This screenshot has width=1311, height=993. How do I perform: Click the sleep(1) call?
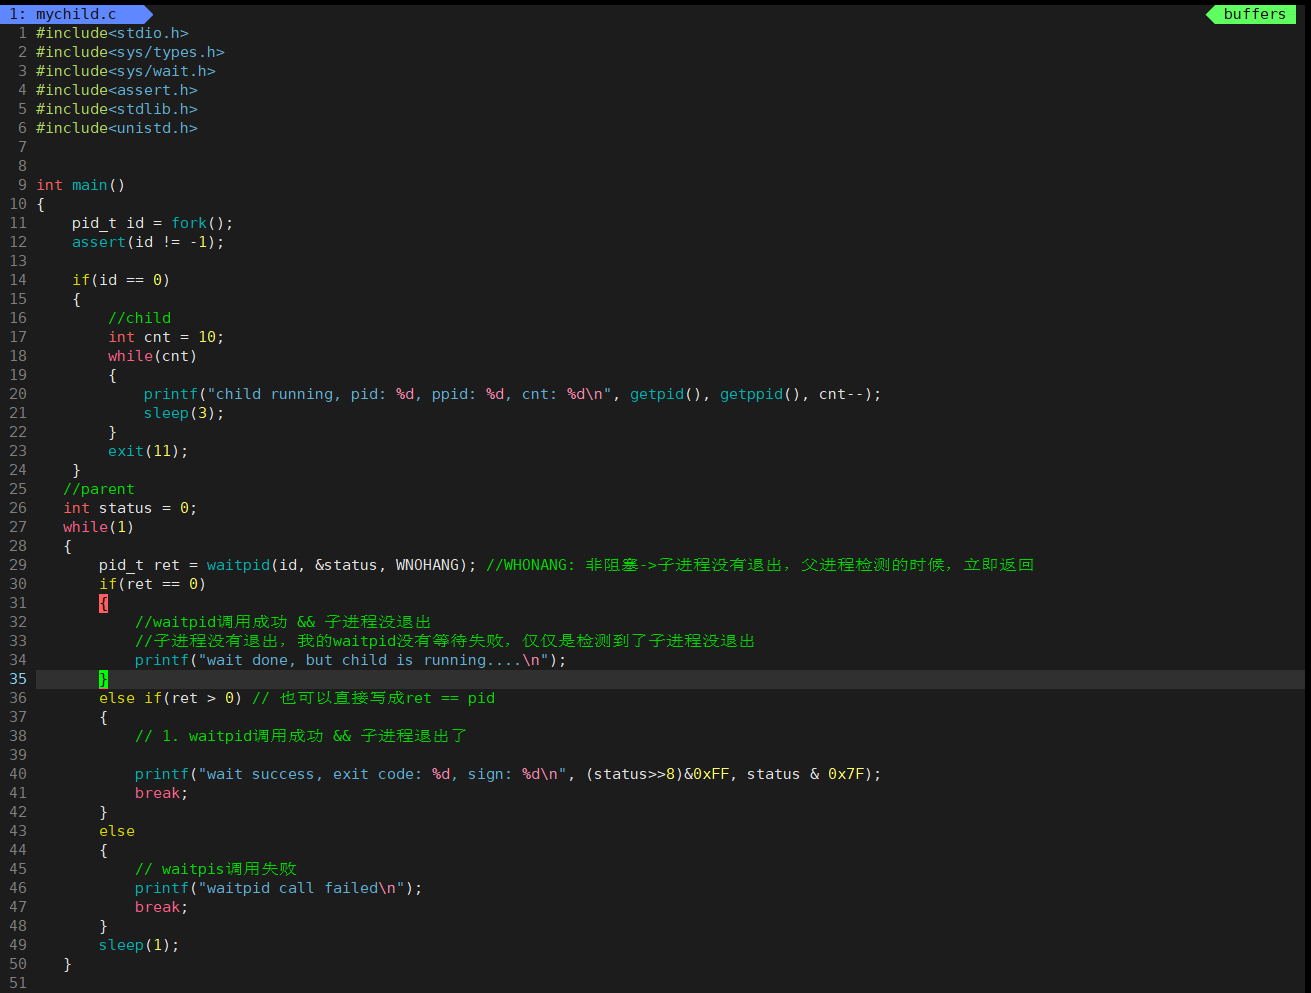pos(139,945)
